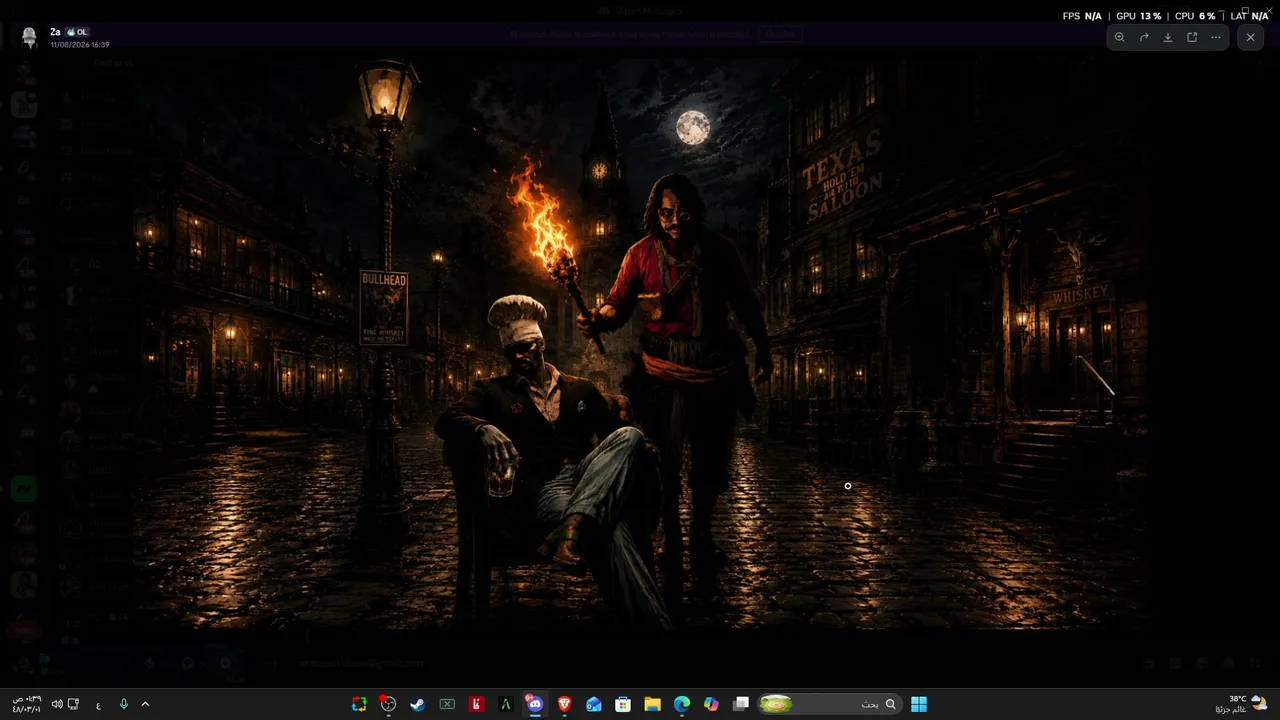The height and width of the screenshot is (720, 1280).
Task: Open Microsoft Store from the taskbar
Action: click(x=623, y=704)
